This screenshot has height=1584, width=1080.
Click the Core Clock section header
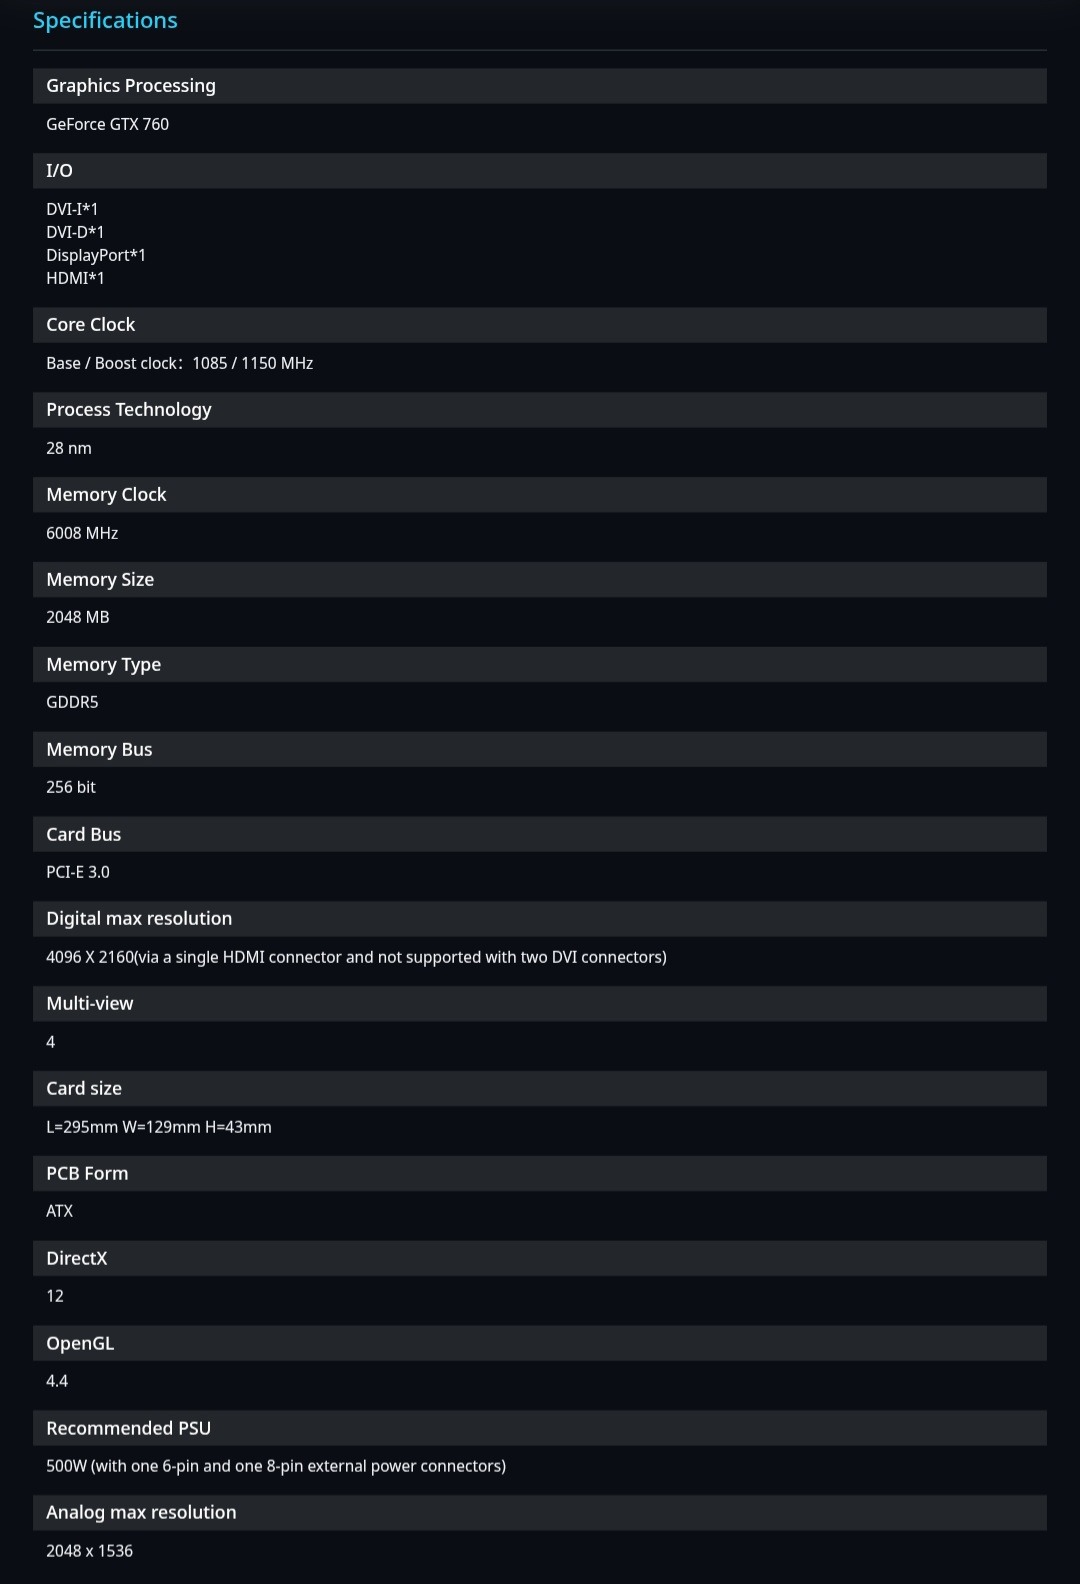click(x=91, y=325)
